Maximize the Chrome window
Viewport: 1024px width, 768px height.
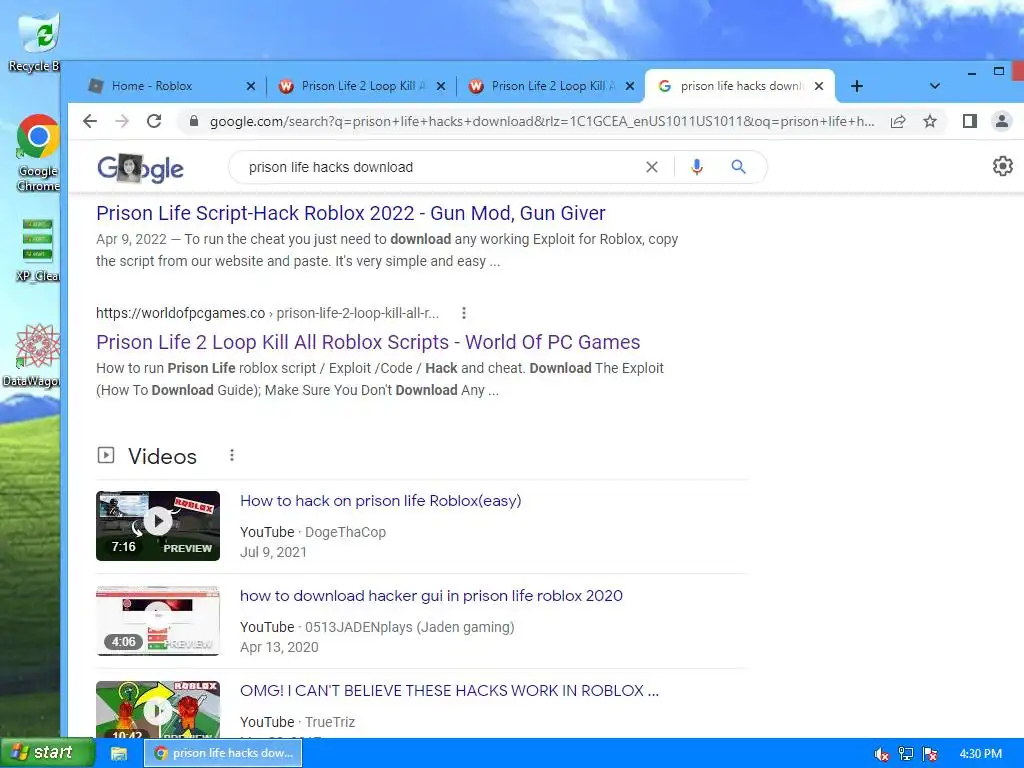coord(999,71)
